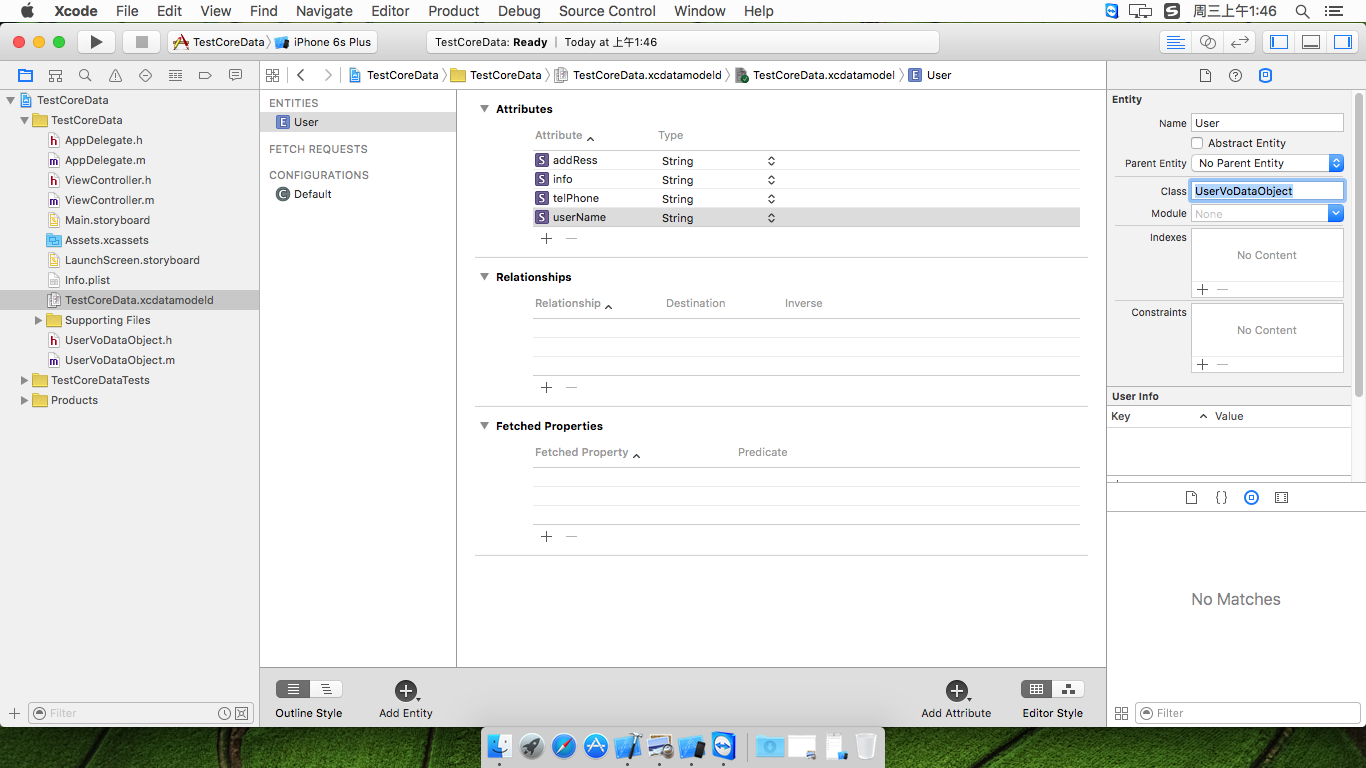The width and height of the screenshot is (1366, 768).
Task: Change the telPhone attribute type dropdown
Action: pyautogui.click(x=771, y=199)
